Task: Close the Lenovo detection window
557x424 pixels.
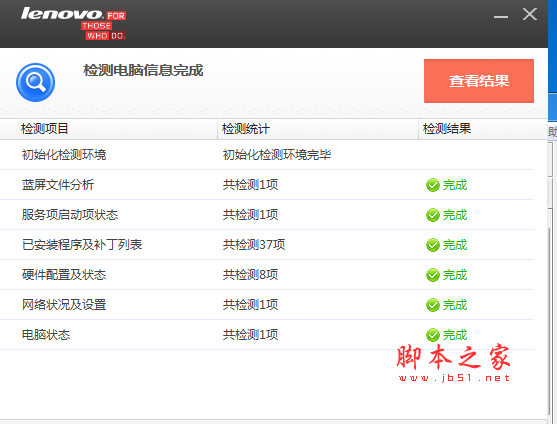Action: 530,15
